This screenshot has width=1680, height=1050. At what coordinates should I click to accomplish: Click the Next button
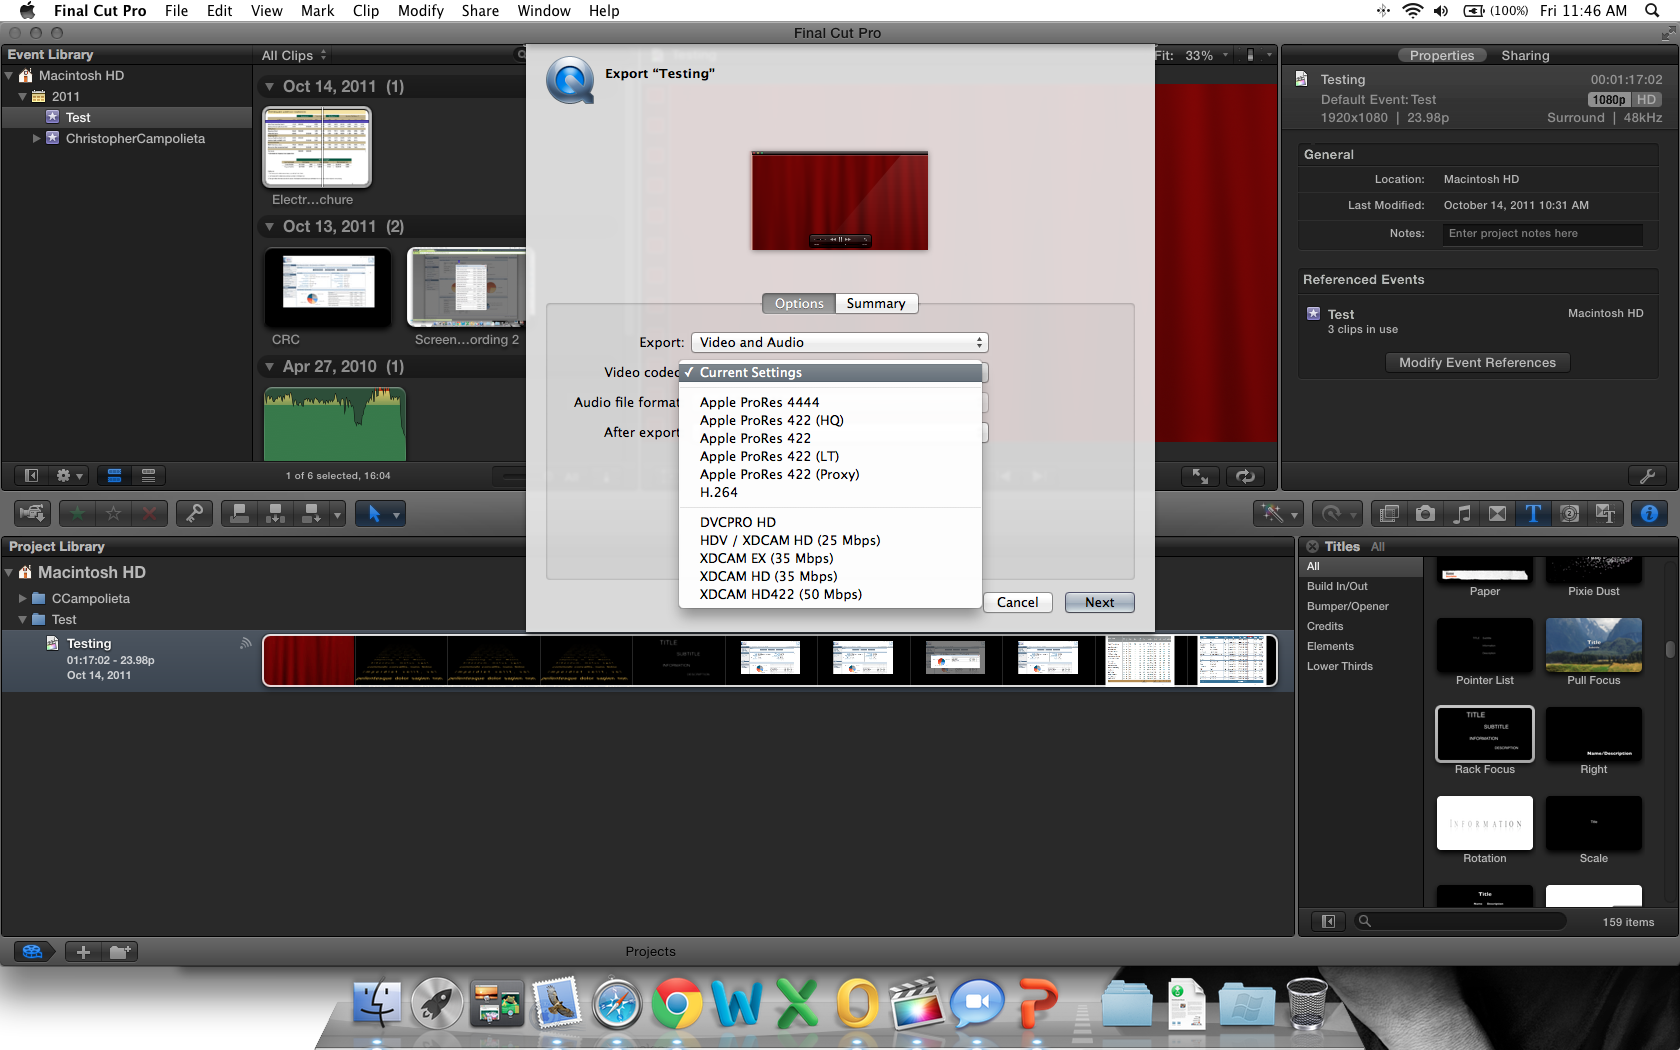coord(1099,603)
